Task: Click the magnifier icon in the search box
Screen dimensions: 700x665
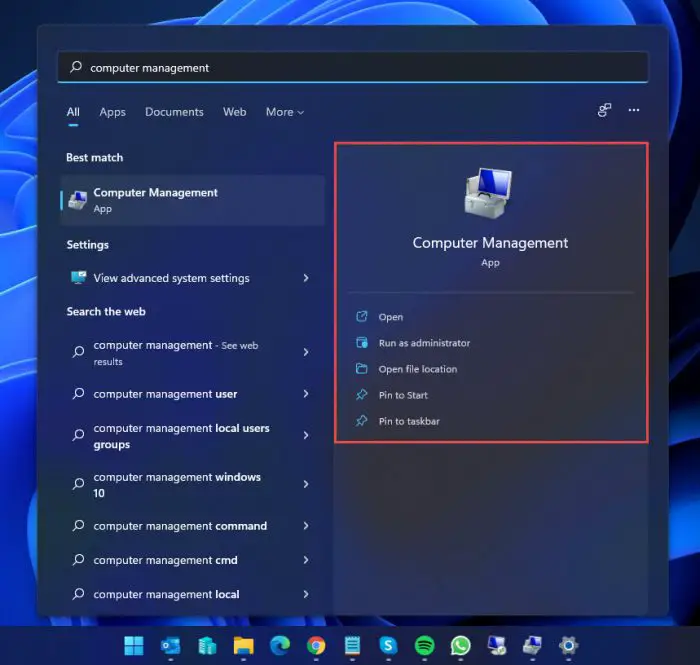Action: coord(76,67)
